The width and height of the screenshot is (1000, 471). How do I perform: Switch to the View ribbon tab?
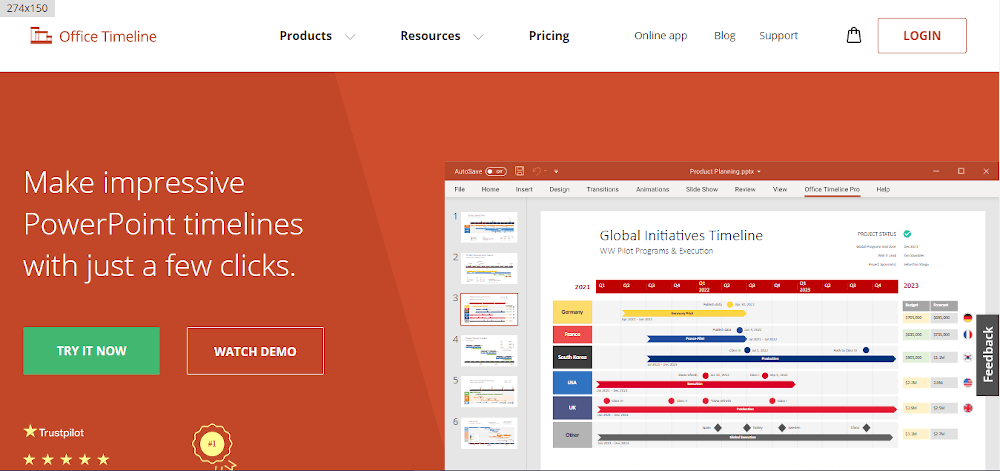780,189
